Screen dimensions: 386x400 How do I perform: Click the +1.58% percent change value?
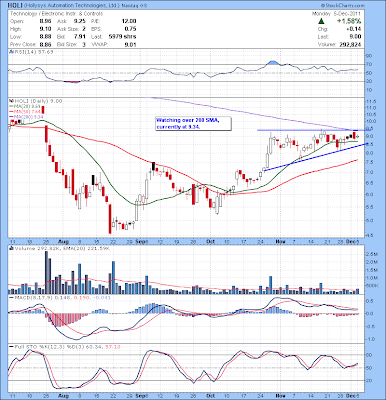click(x=349, y=21)
